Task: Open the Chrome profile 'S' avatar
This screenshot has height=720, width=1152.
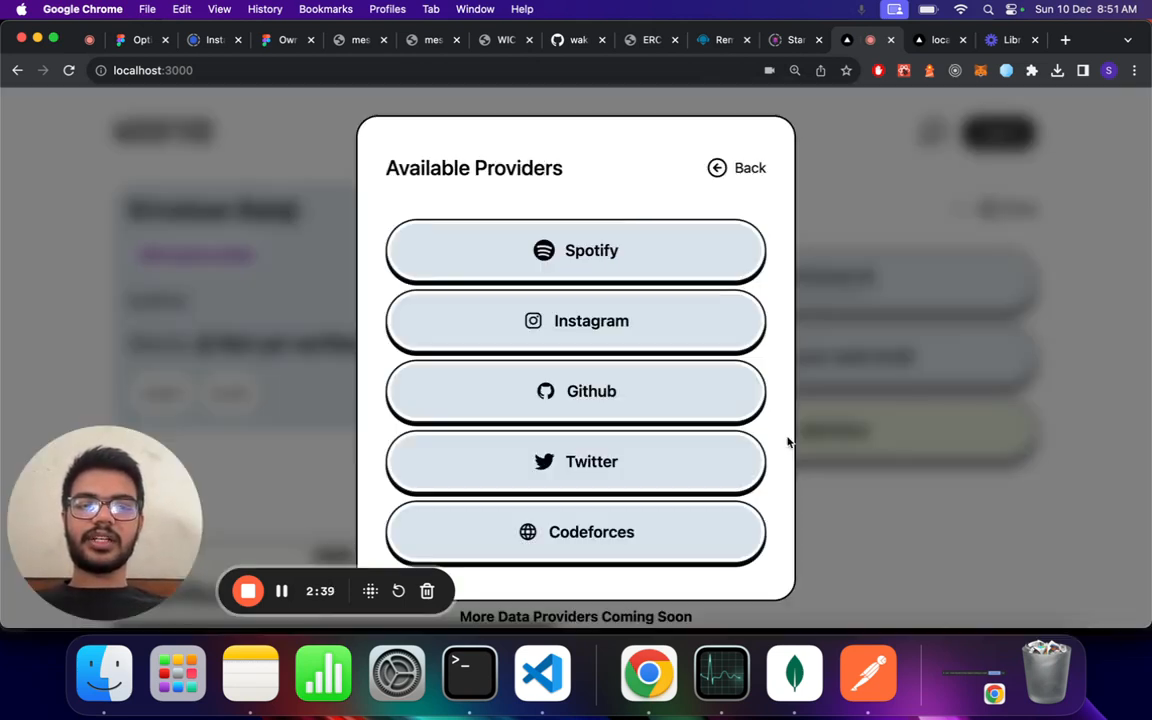Action: click(x=1109, y=71)
